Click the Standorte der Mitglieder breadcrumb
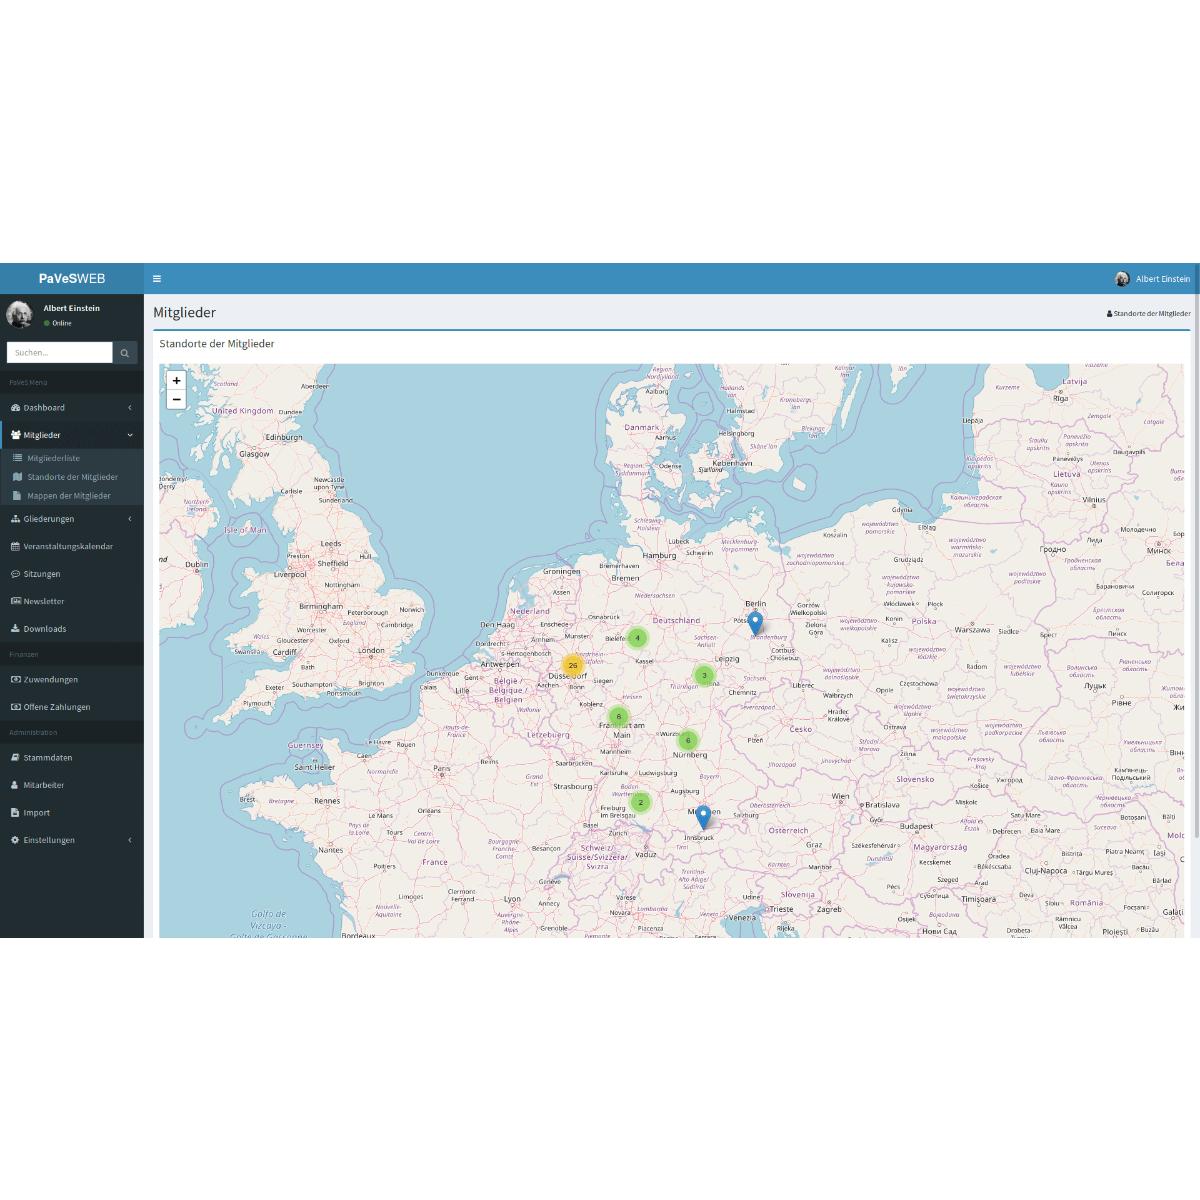The width and height of the screenshot is (1200, 1200). click(1149, 314)
